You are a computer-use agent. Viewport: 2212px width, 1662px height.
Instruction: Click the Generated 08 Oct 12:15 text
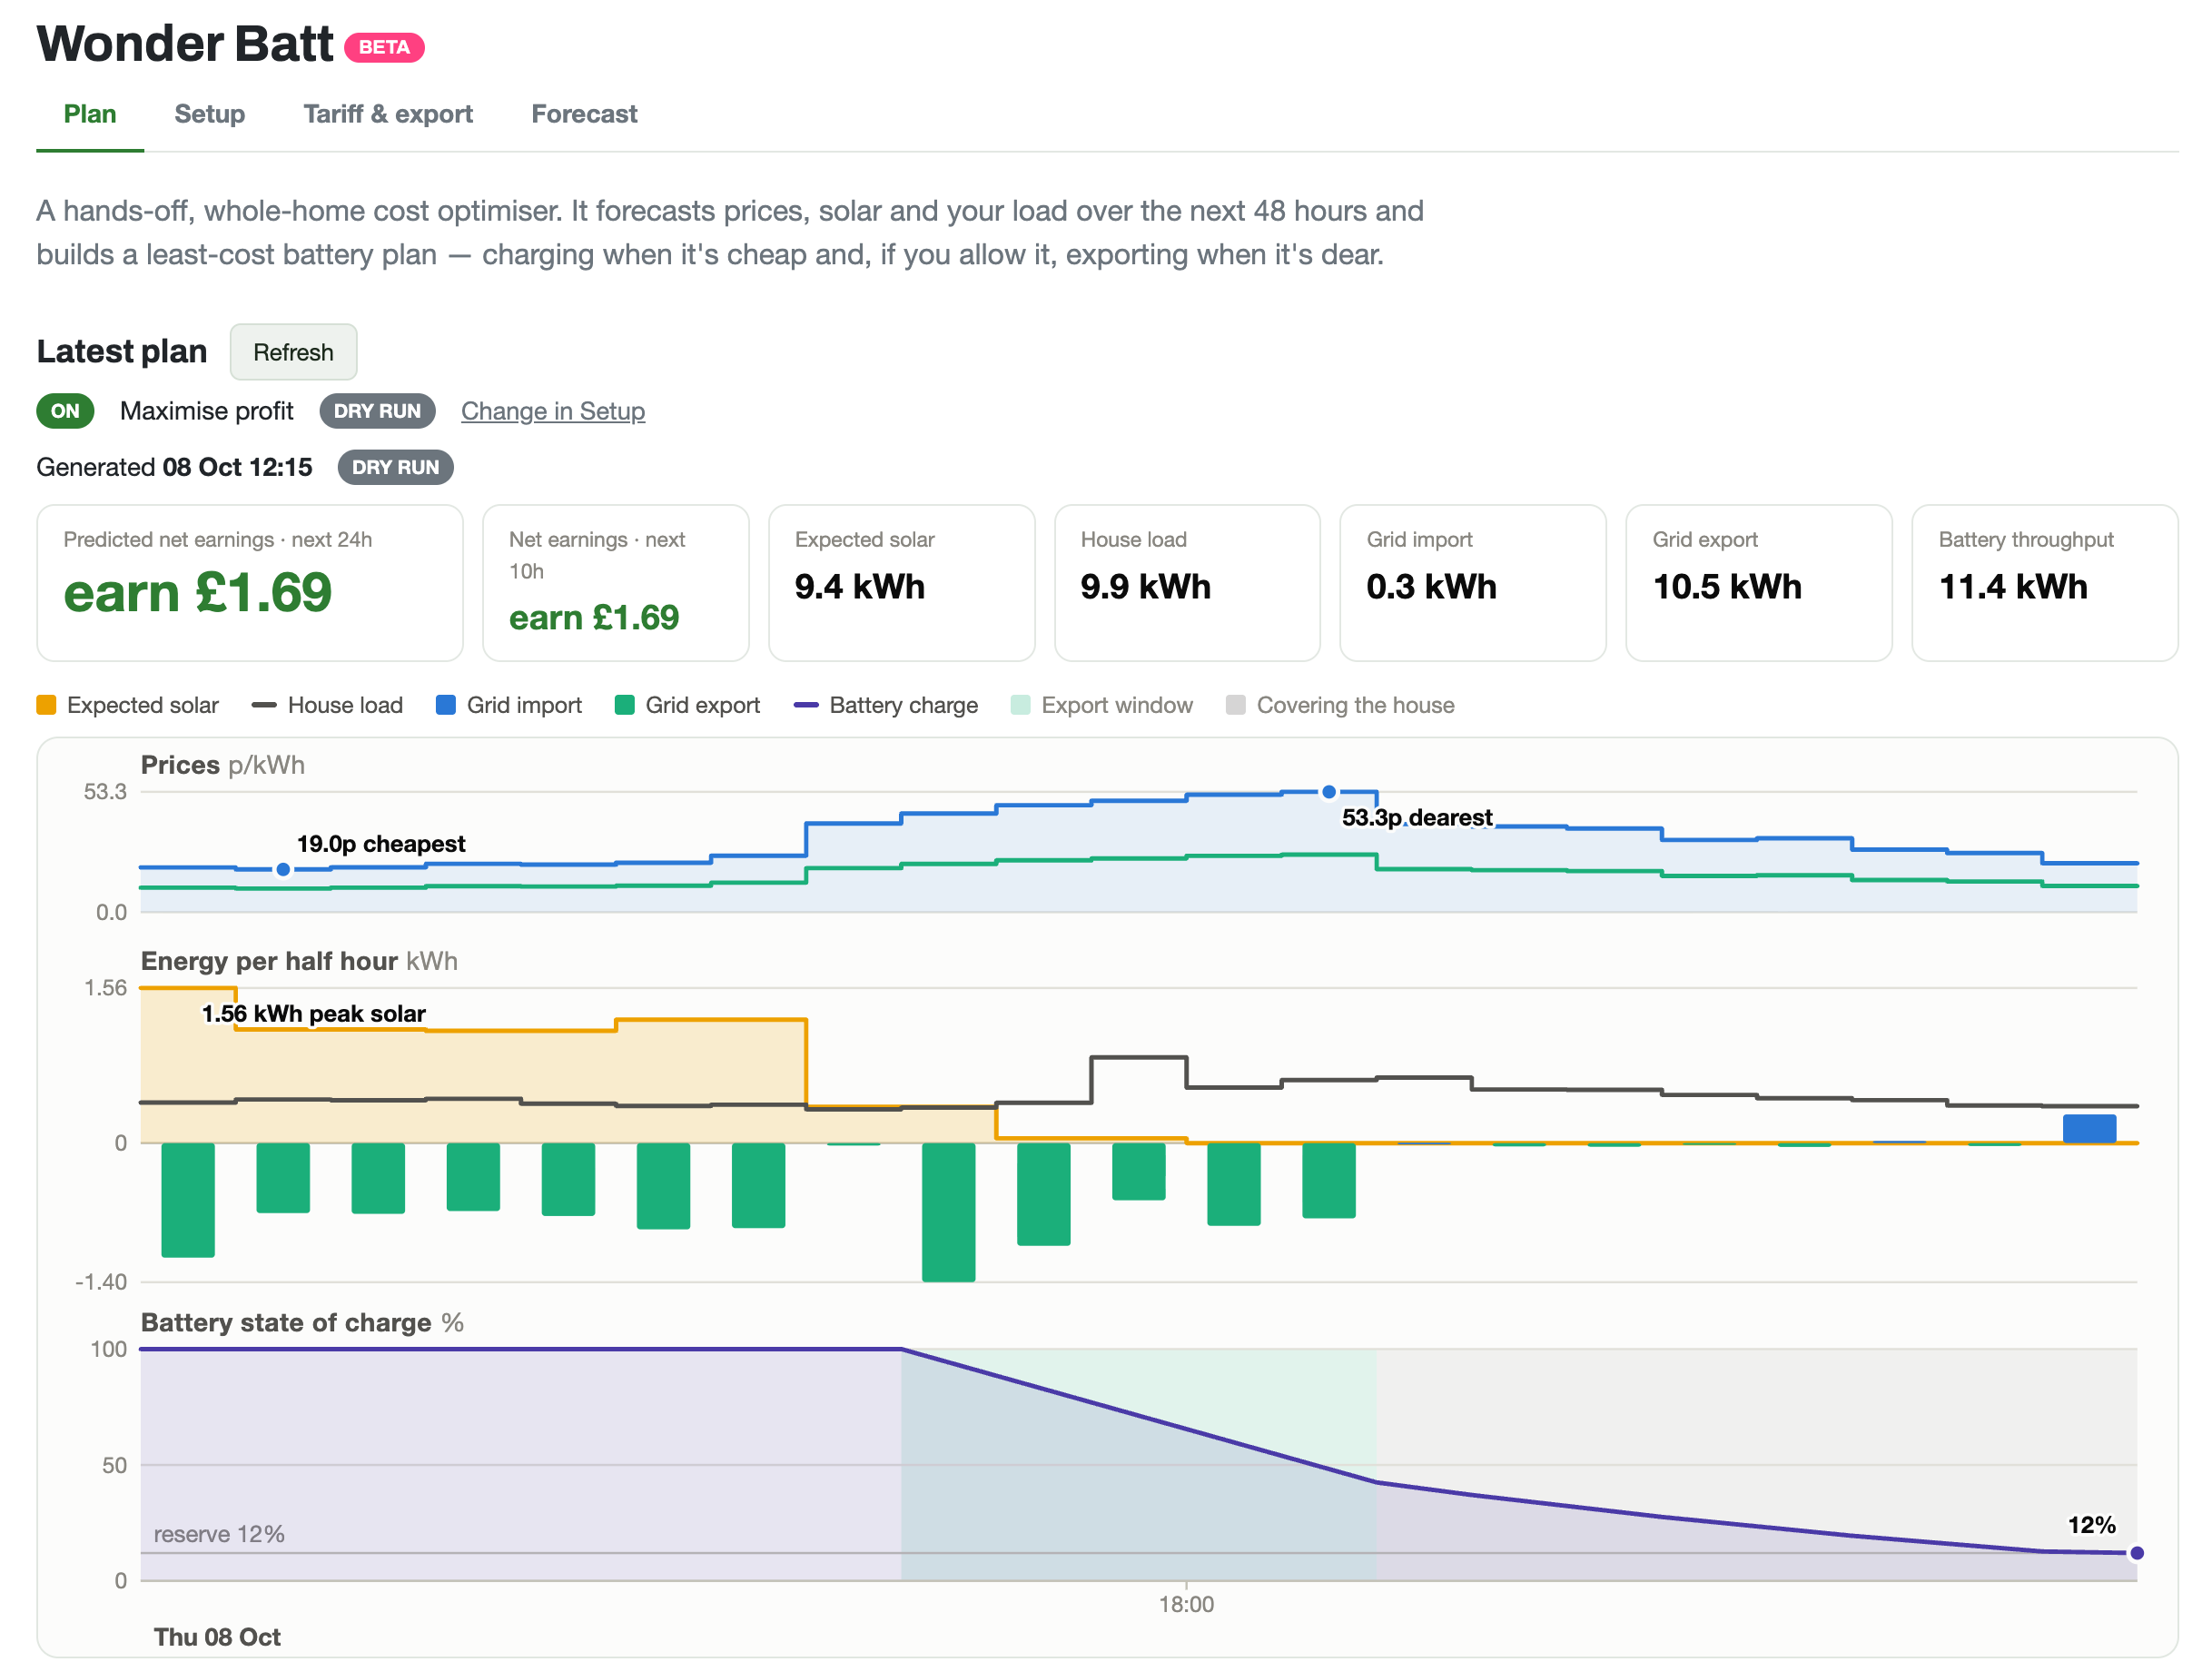tap(174, 467)
